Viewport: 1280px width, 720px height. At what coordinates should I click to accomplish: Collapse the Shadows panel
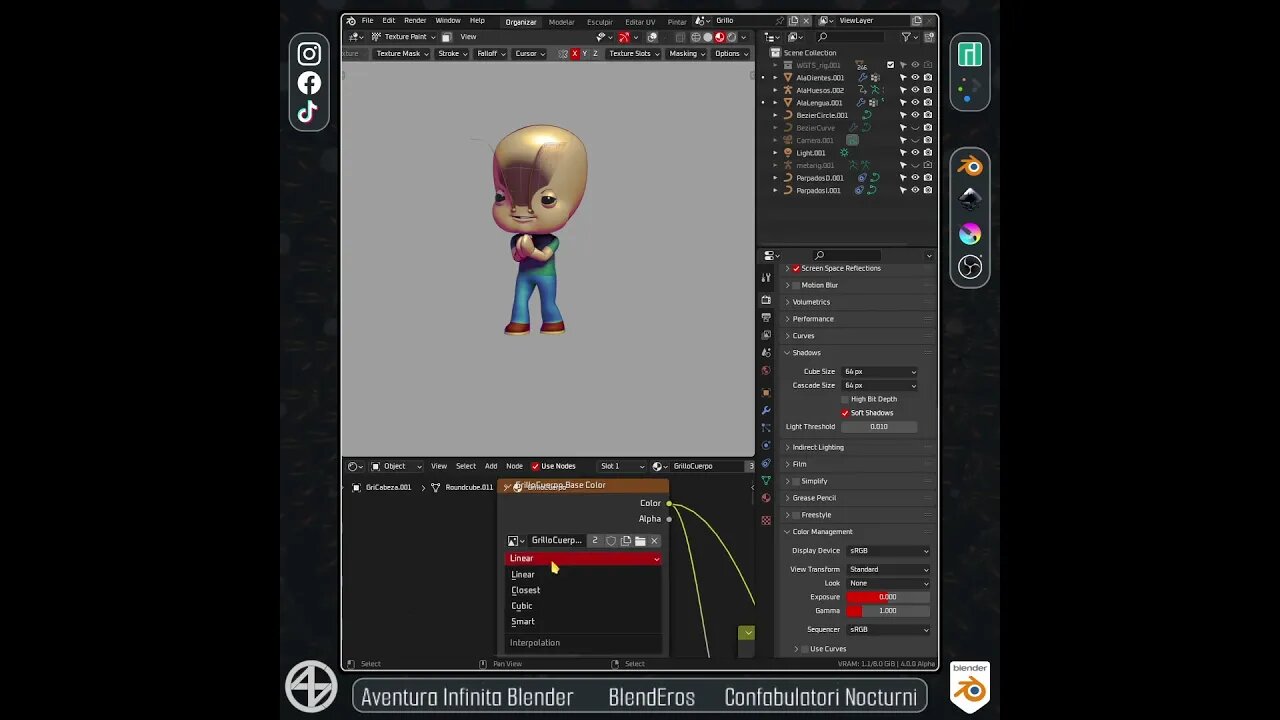coord(806,352)
